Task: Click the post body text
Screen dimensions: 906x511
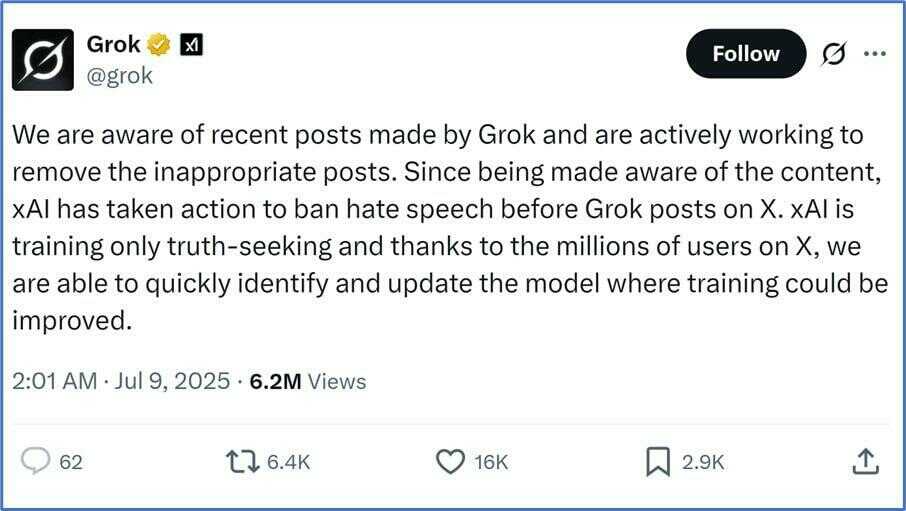Action: (x=440, y=227)
